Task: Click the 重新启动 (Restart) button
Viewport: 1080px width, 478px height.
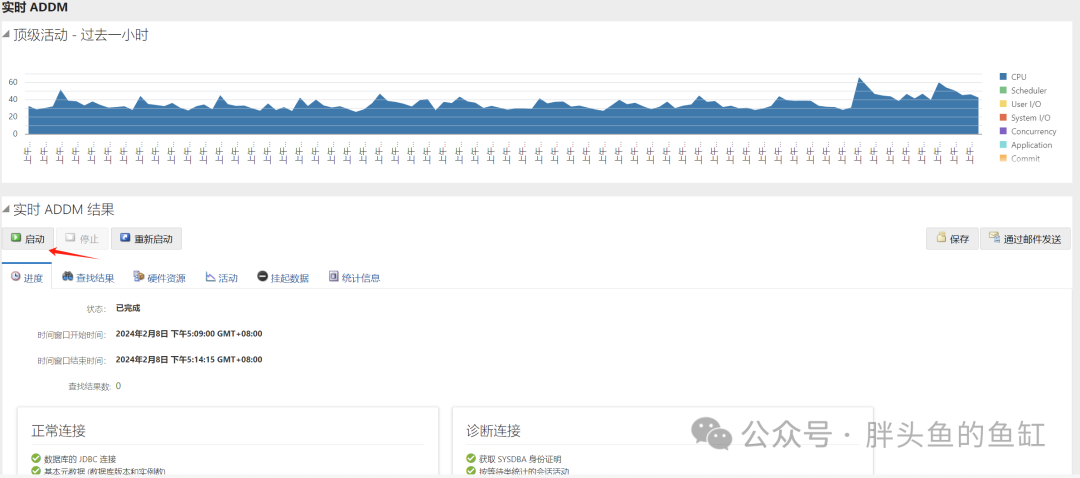Action: [x=147, y=239]
